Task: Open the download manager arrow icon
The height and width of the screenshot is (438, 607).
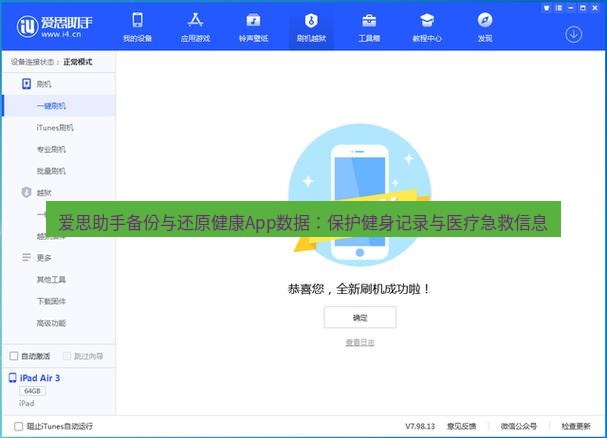Action: (573, 34)
